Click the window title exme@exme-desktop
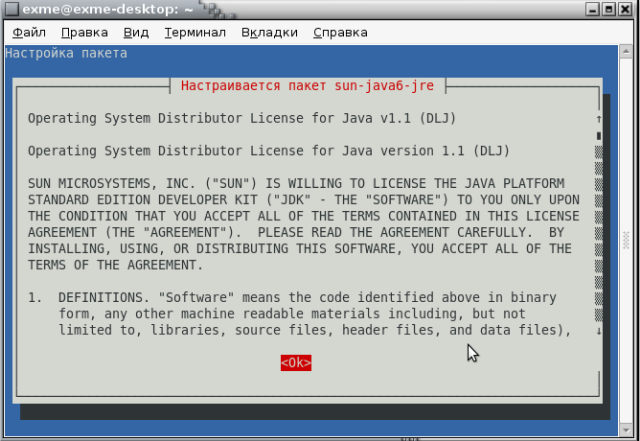 coord(108,9)
